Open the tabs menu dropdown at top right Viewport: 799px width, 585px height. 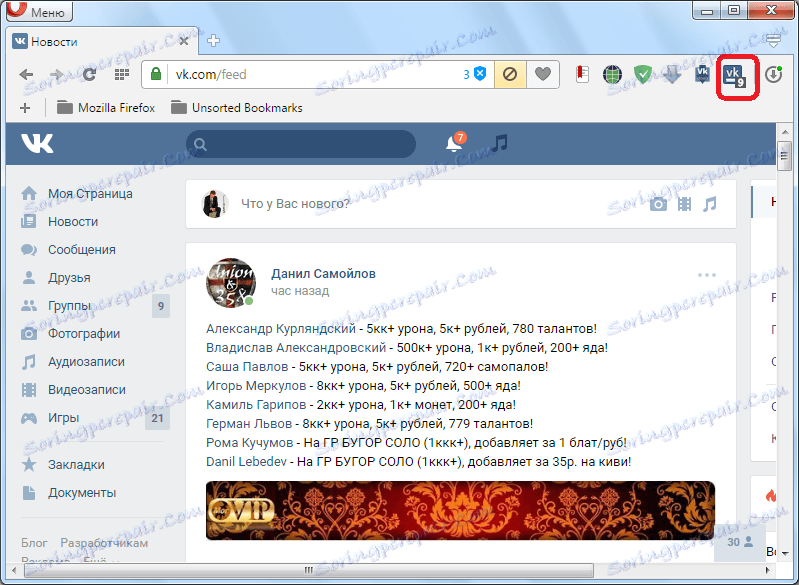click(774, 41)
